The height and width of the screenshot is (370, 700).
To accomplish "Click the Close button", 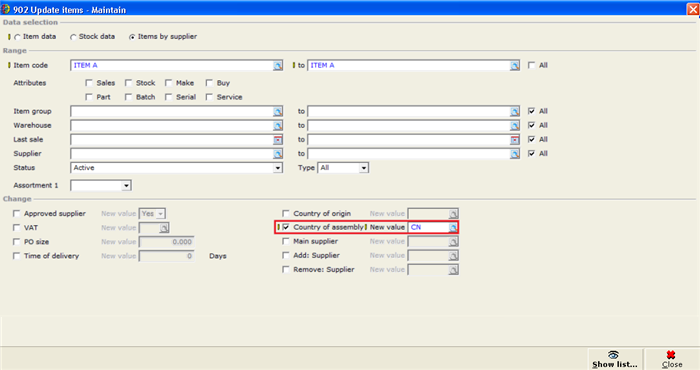I will [x=671, y=359].
